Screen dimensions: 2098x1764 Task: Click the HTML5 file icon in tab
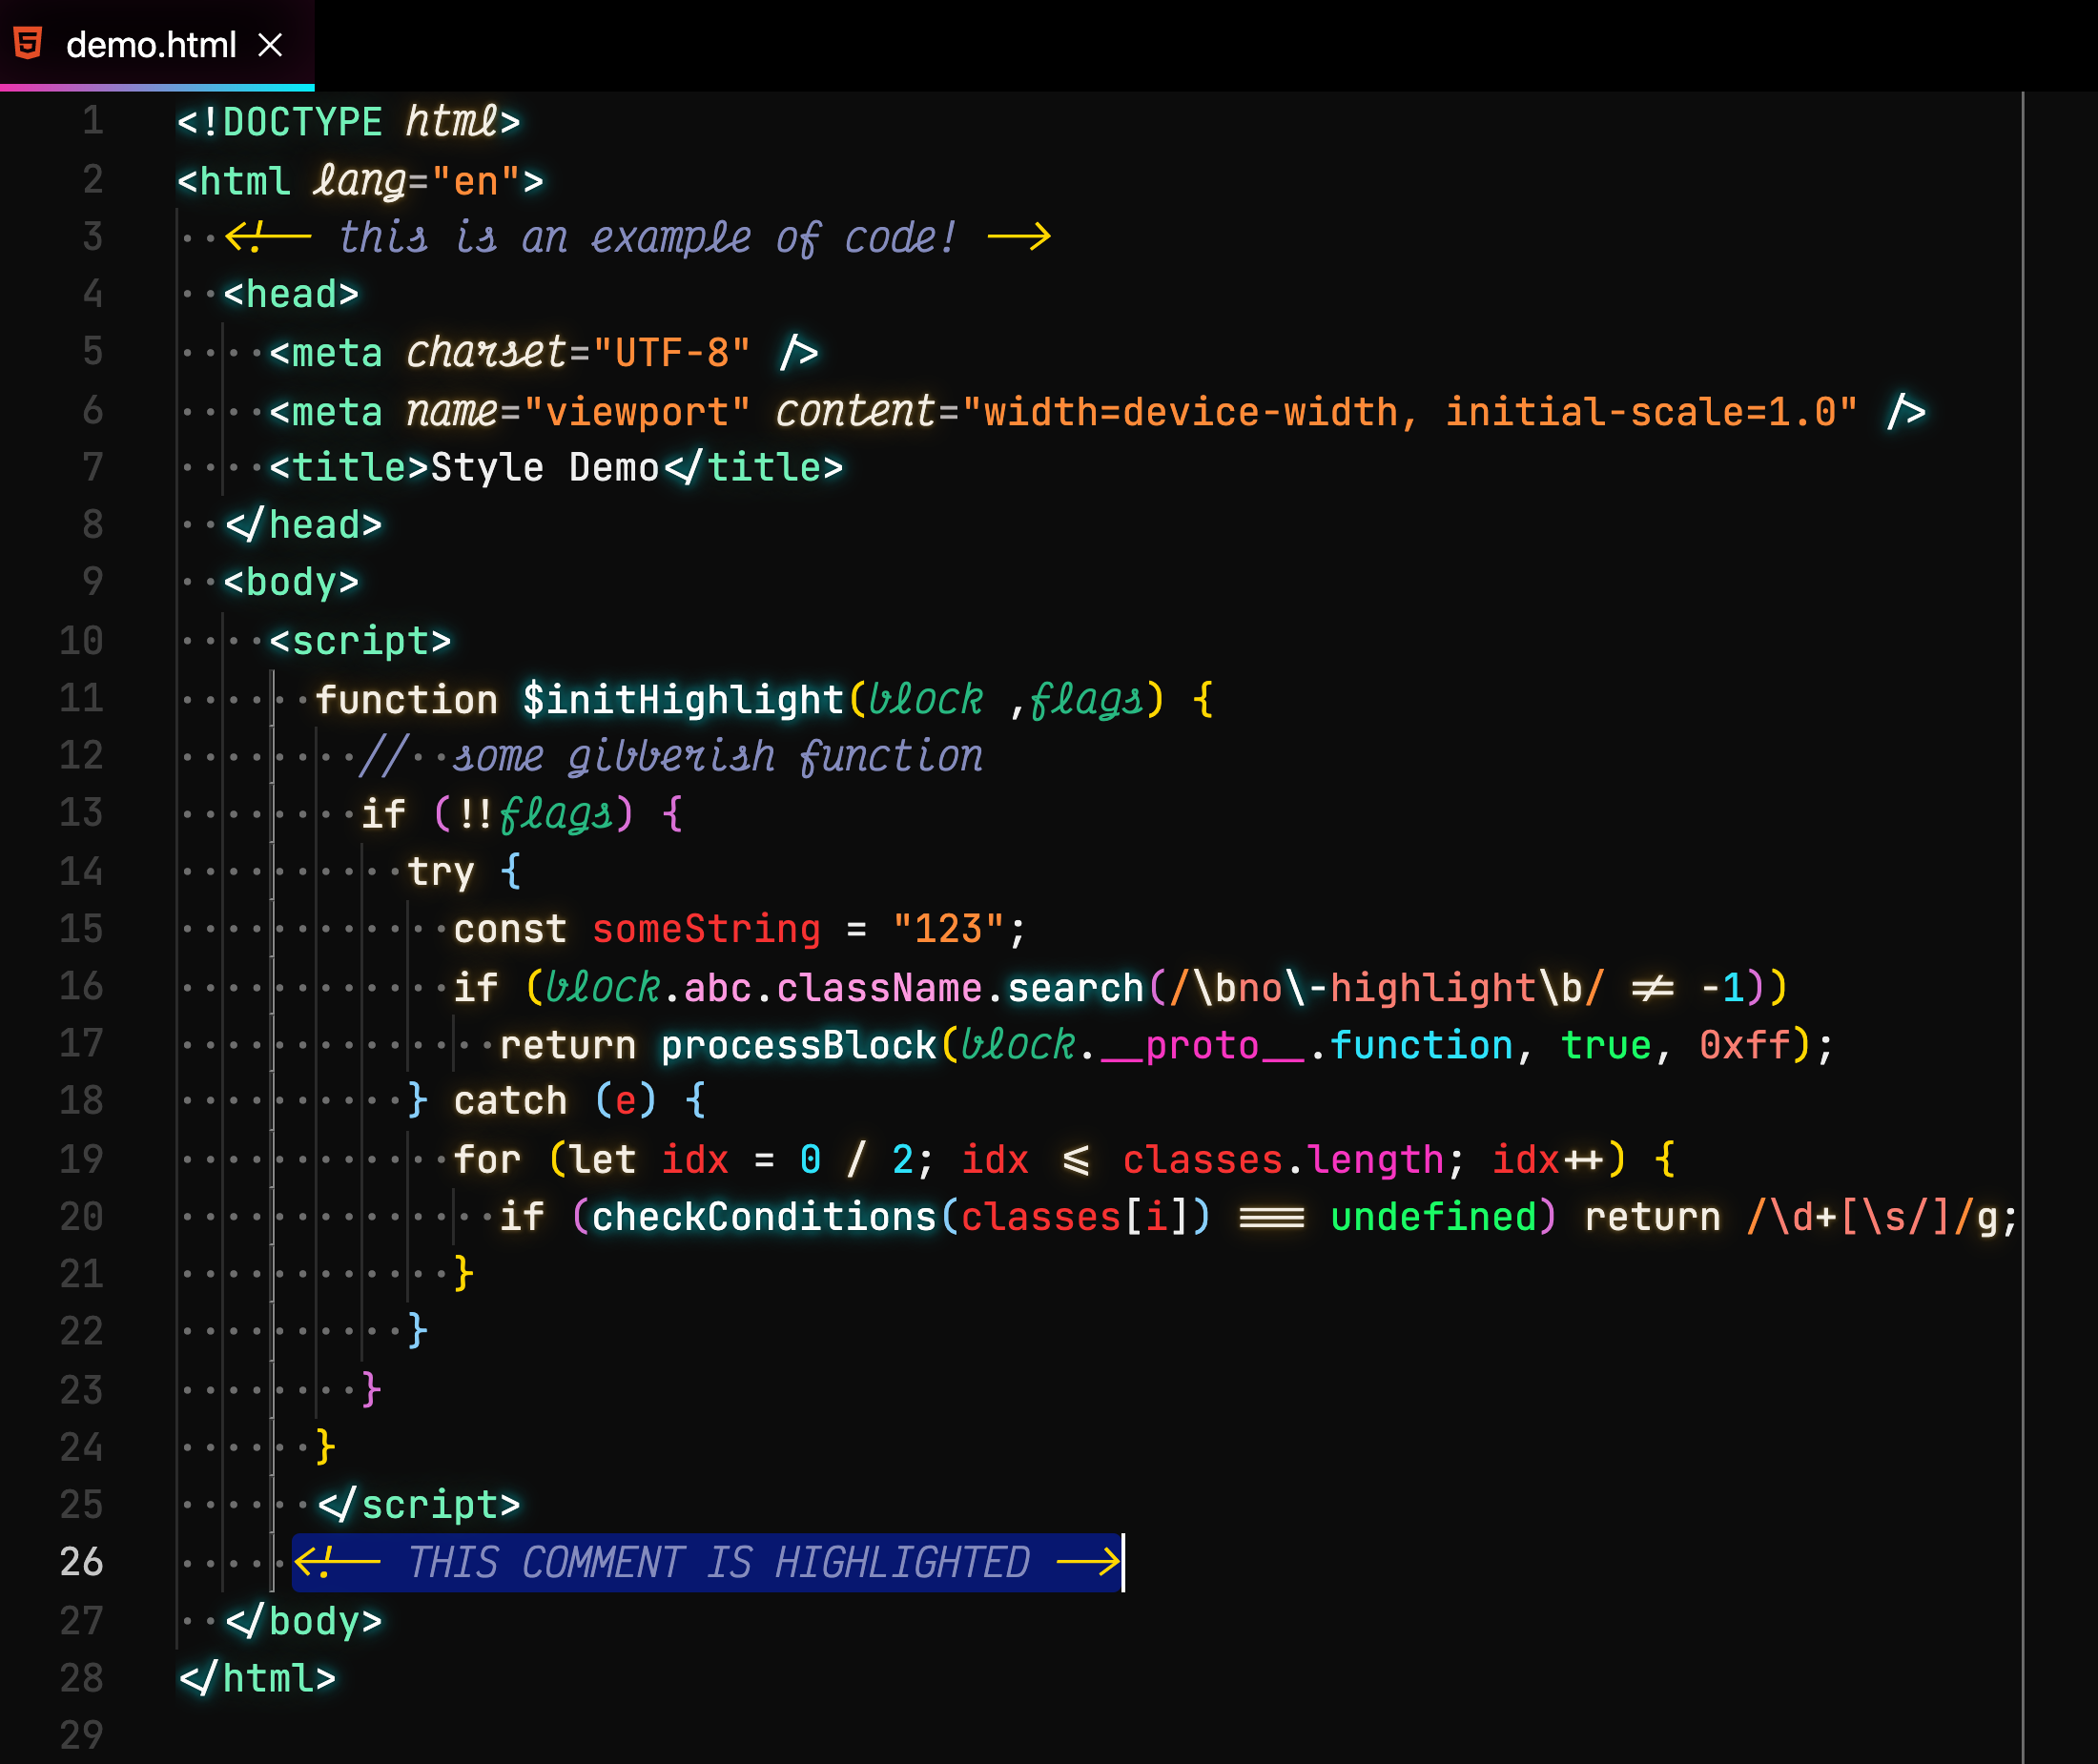pyautogui.click(x=28, y=44)
